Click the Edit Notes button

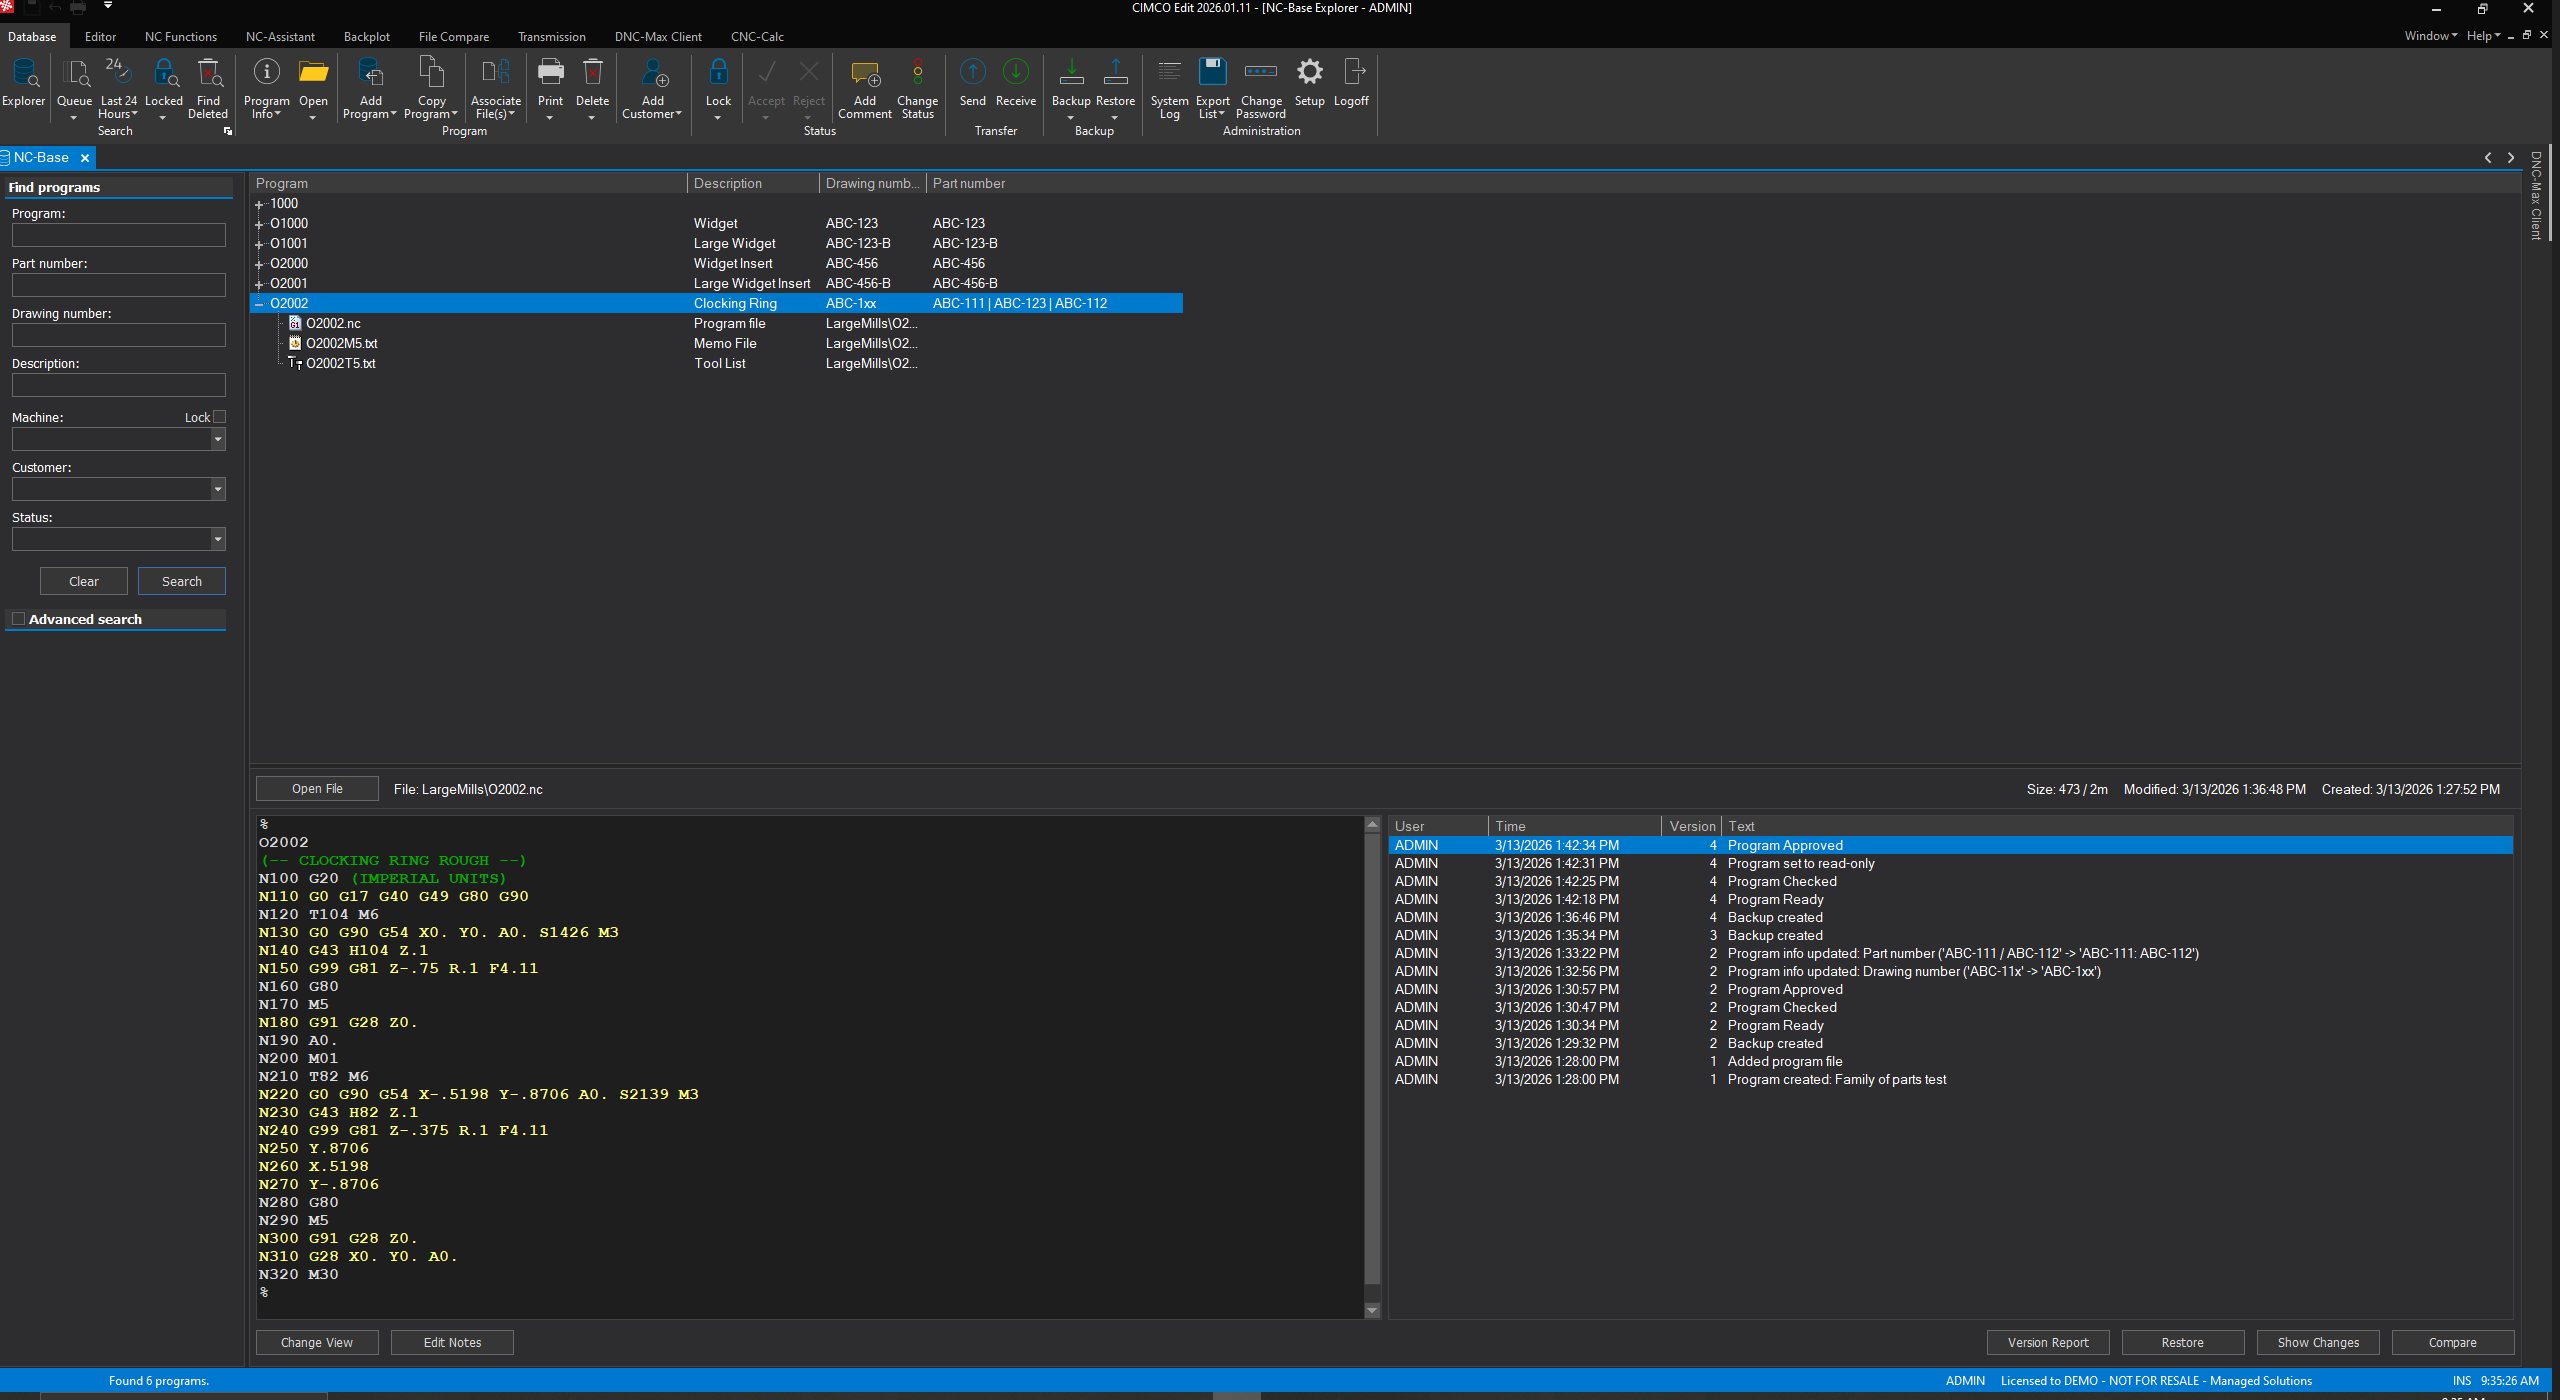[x=453, y=1343]
